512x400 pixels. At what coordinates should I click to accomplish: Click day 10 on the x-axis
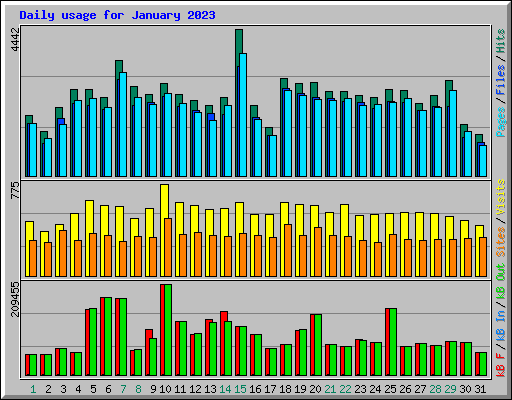point(165,389)
